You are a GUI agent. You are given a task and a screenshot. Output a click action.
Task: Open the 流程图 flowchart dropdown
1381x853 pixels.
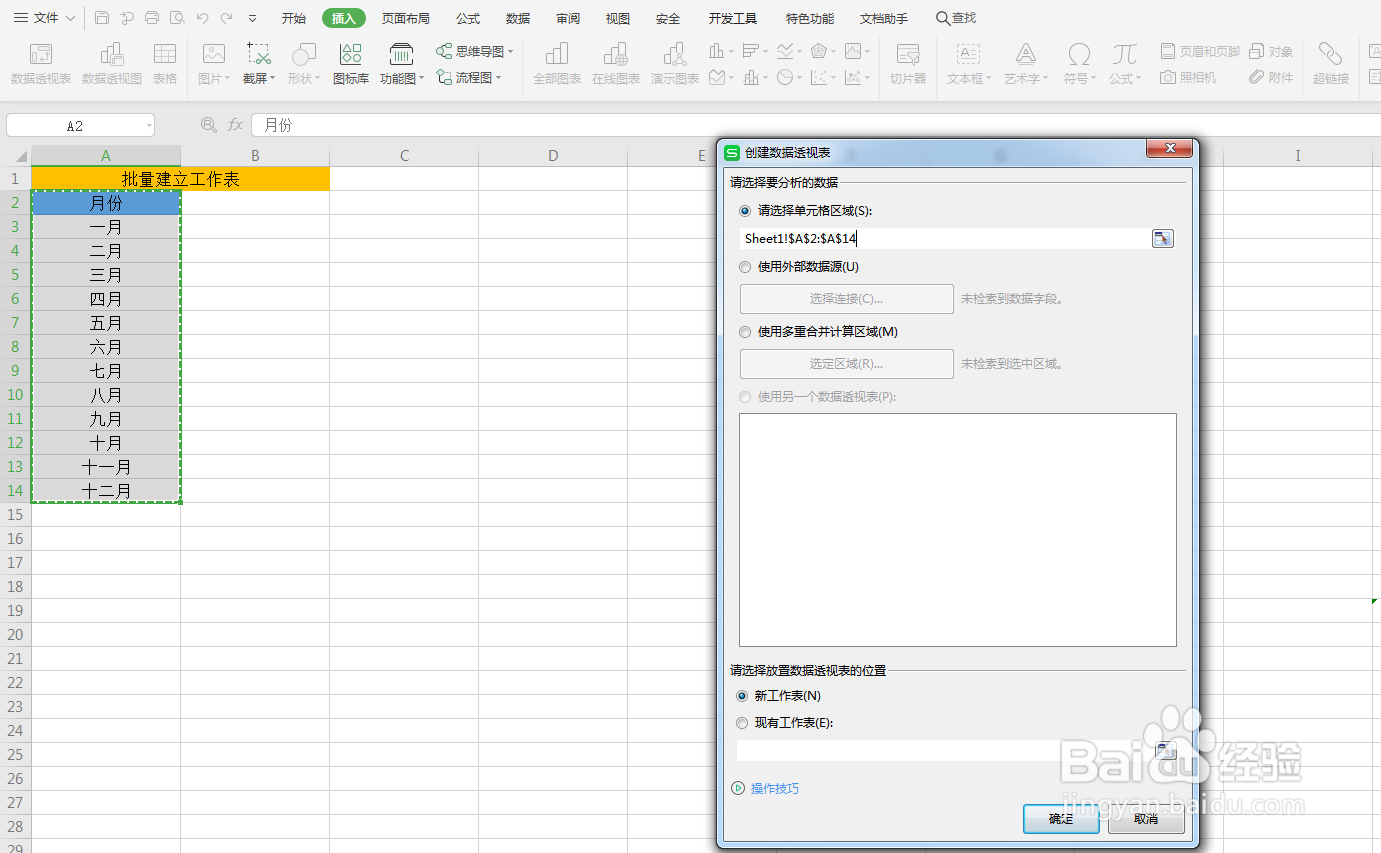point(498,77)
